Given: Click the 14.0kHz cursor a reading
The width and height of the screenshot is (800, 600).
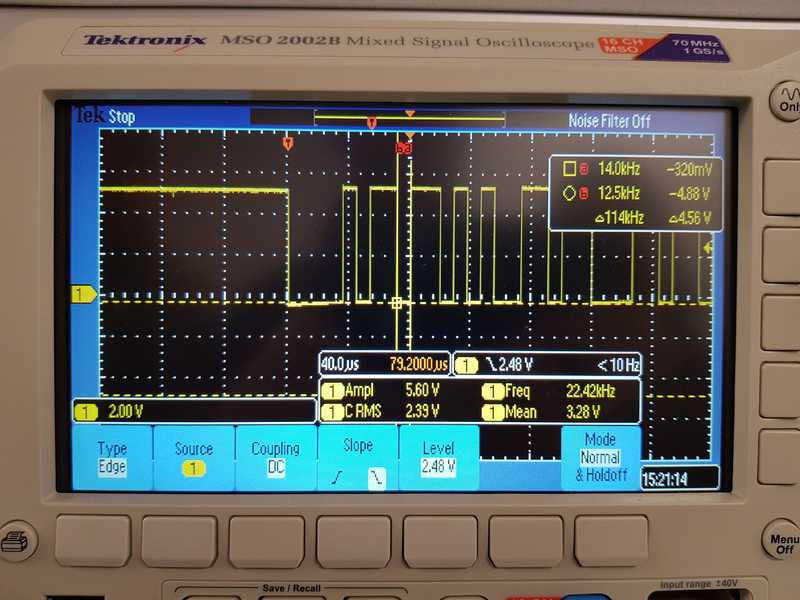Looking at the screenshot, I should (x=619, y=168).
